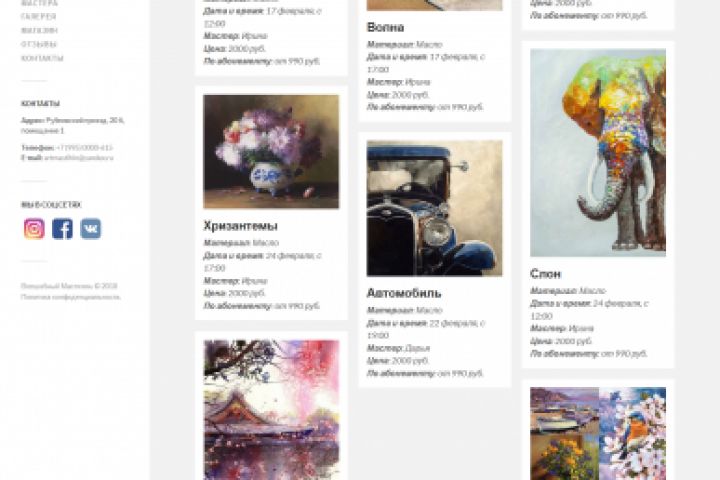Open the collage with bird painting

click(x=598, y=434)
